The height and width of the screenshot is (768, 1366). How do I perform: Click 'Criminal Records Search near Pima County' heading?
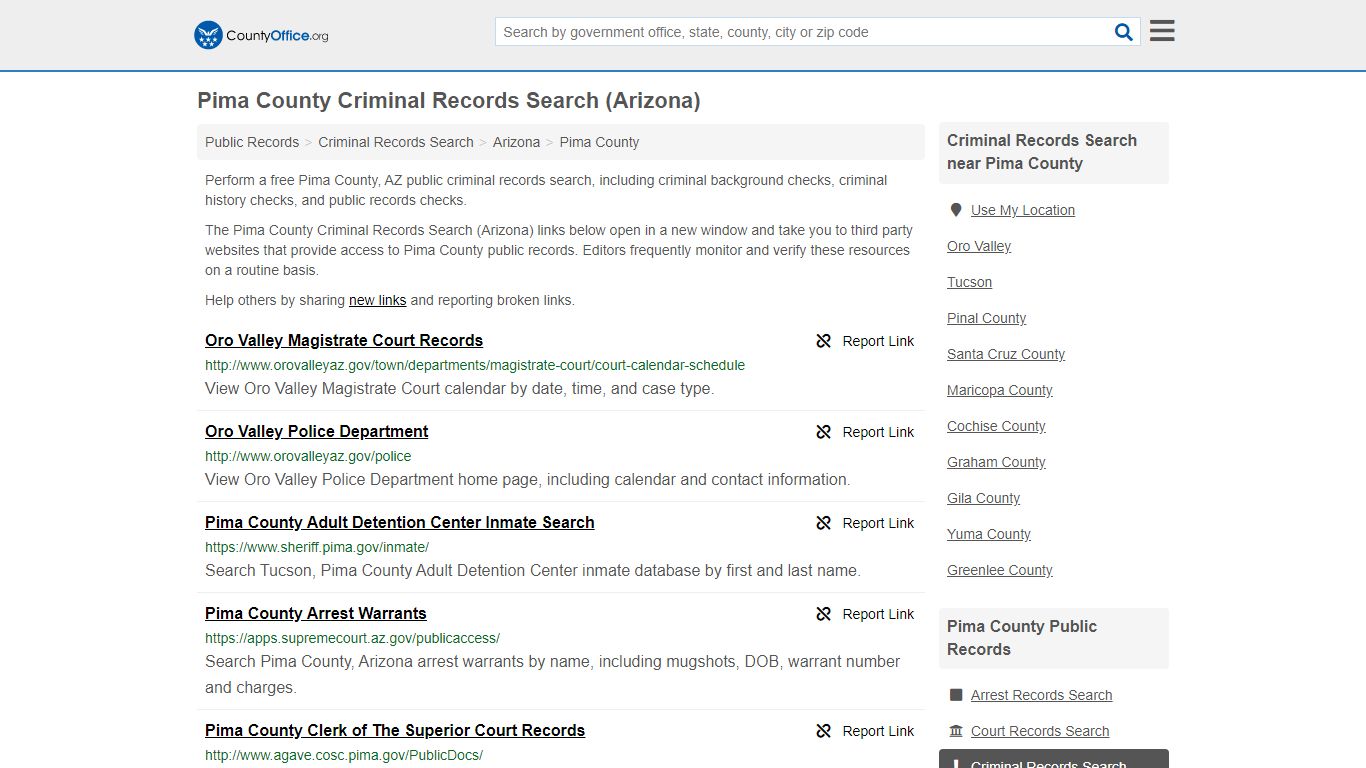[1042, 152]
